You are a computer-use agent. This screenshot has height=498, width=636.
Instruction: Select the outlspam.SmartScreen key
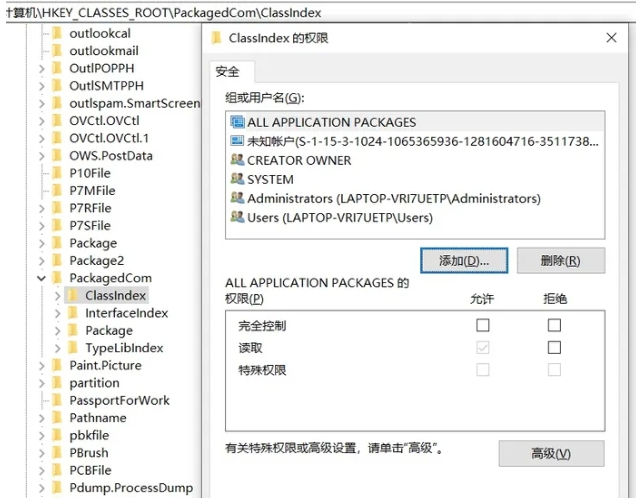coord(135,103)
